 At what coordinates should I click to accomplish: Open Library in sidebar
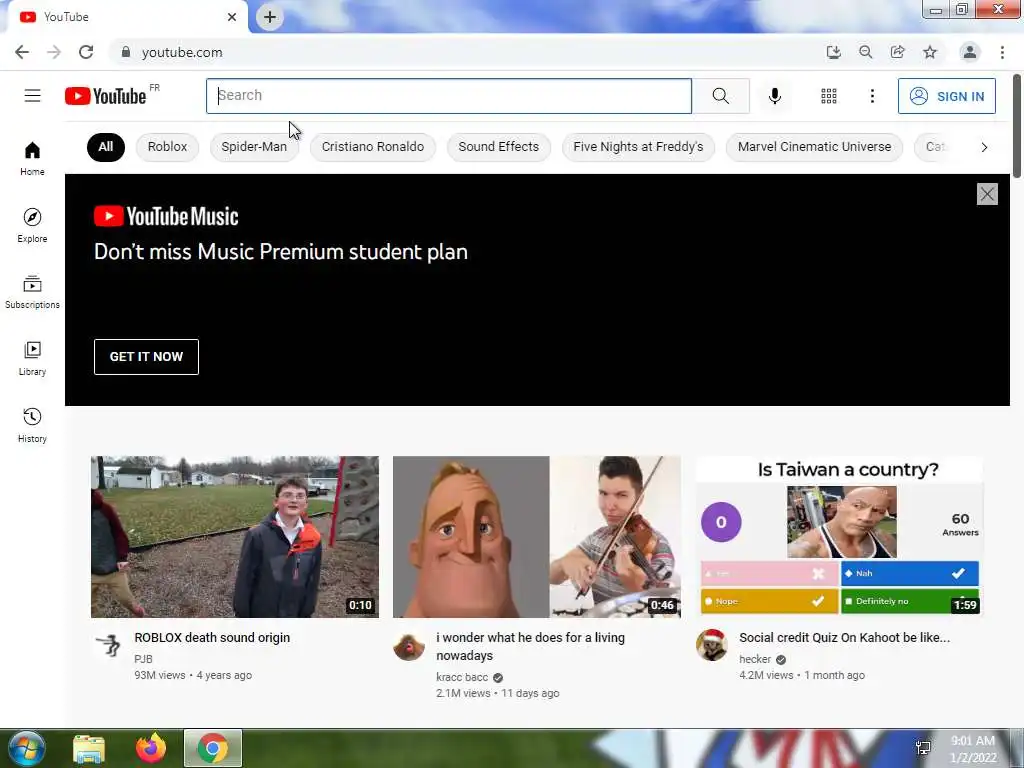[32, 359]
